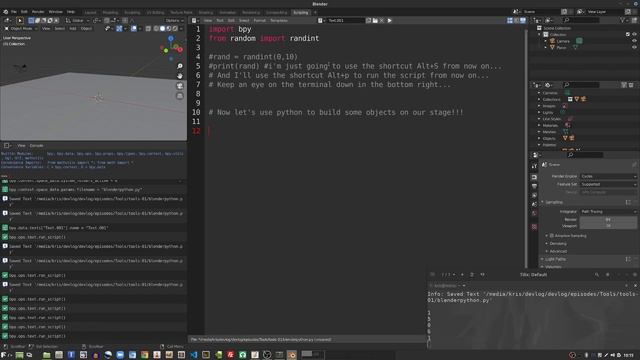Select the Scene properties tab icon

(x=534, y=204)
